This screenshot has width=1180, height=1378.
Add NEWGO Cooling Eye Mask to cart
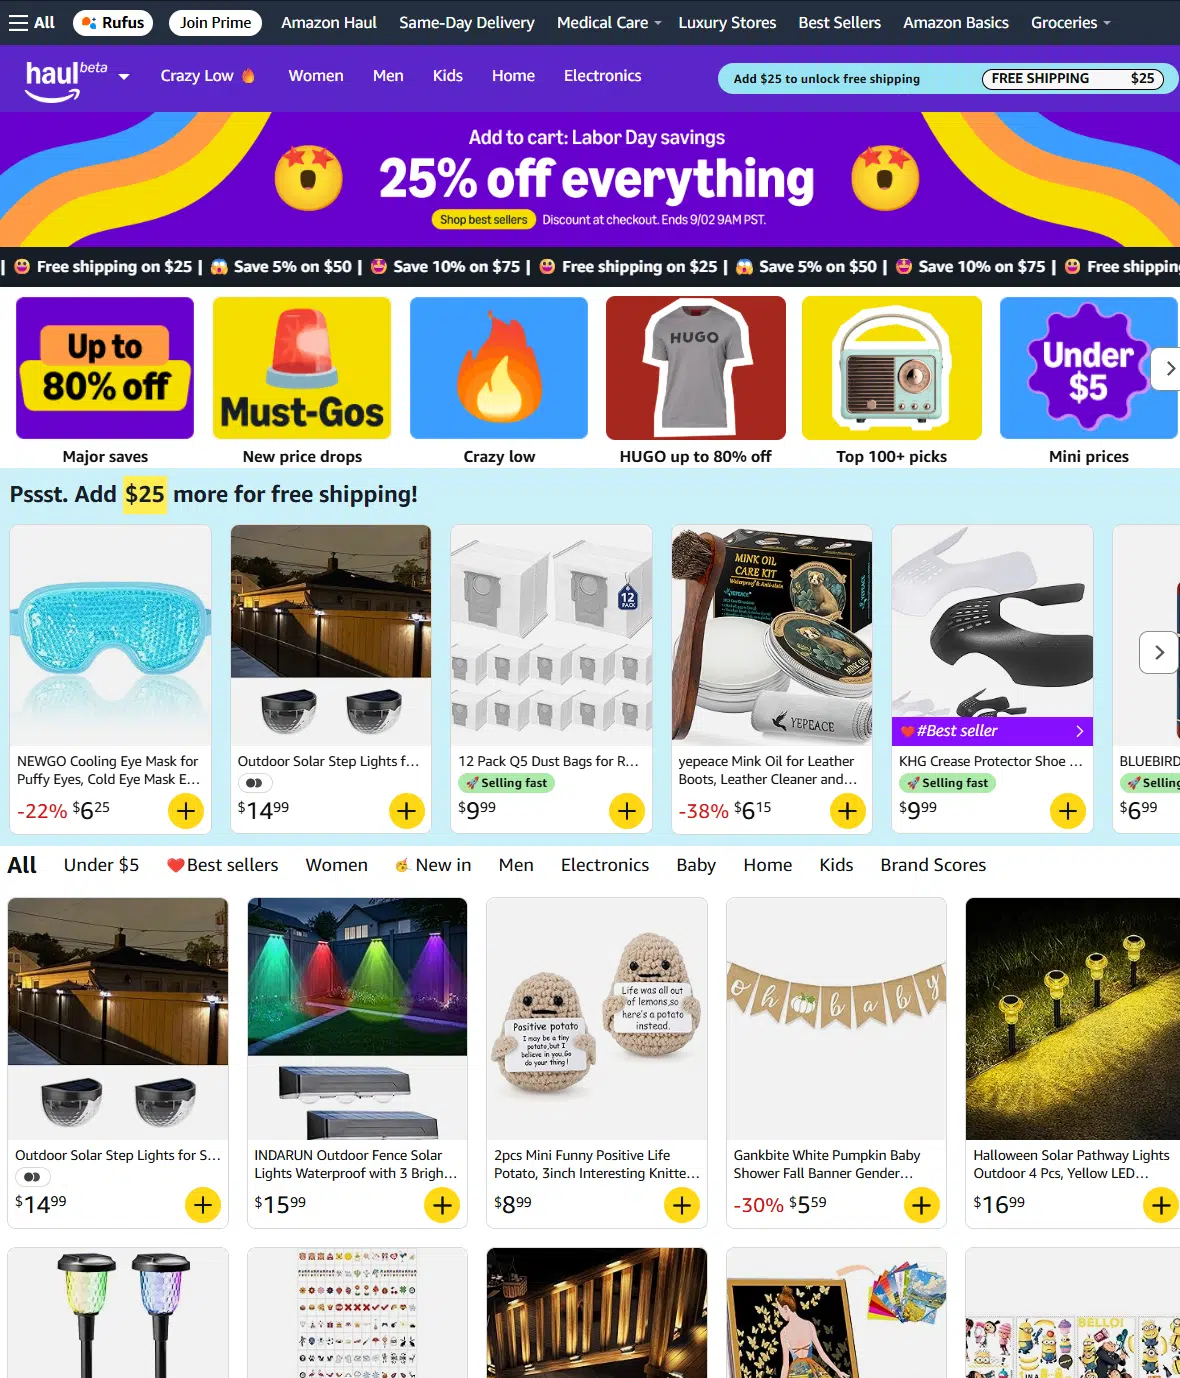[186, 811]
